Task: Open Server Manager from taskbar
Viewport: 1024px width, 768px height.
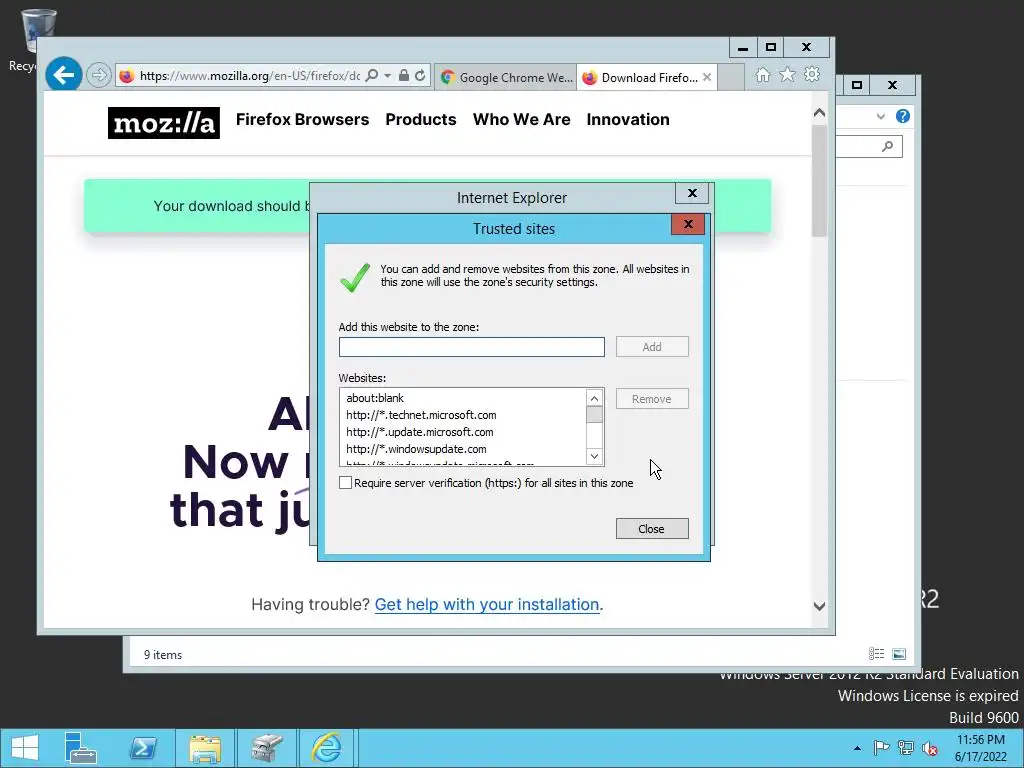Action: pyautogui.click(x=80, y=748)
